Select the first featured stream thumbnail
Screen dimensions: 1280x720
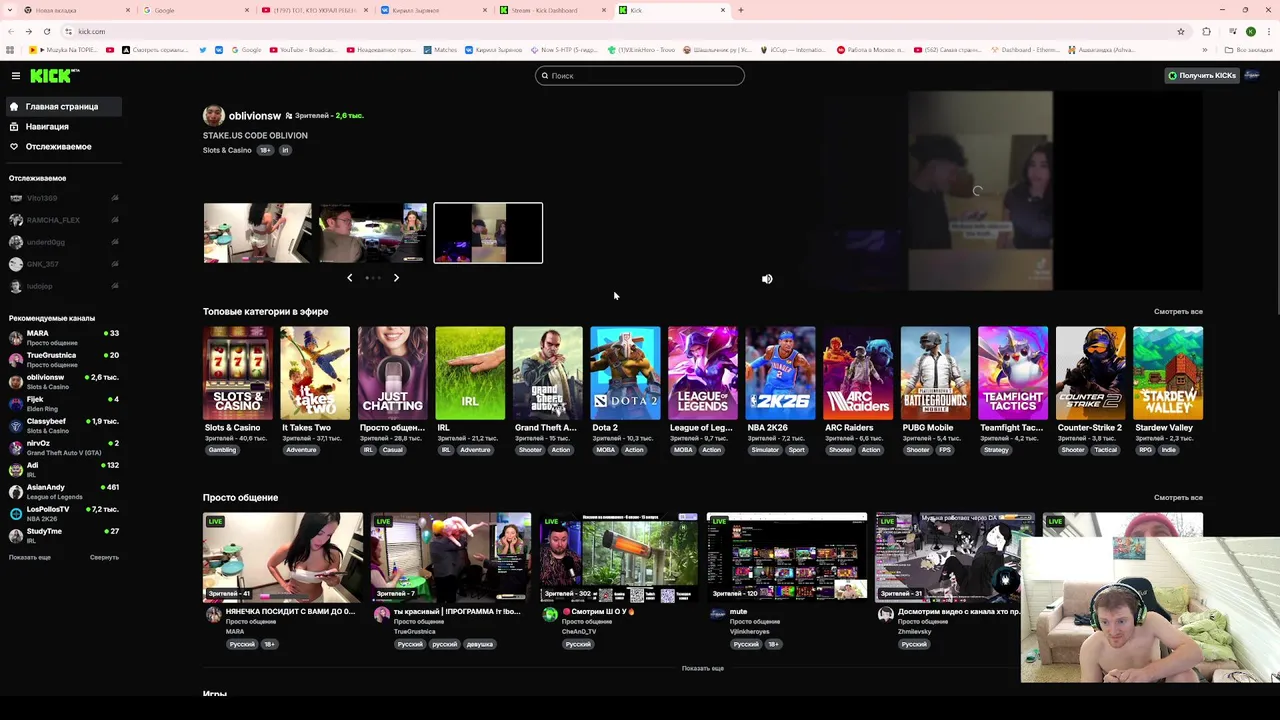pyautogui.click(x=257, y=233)
